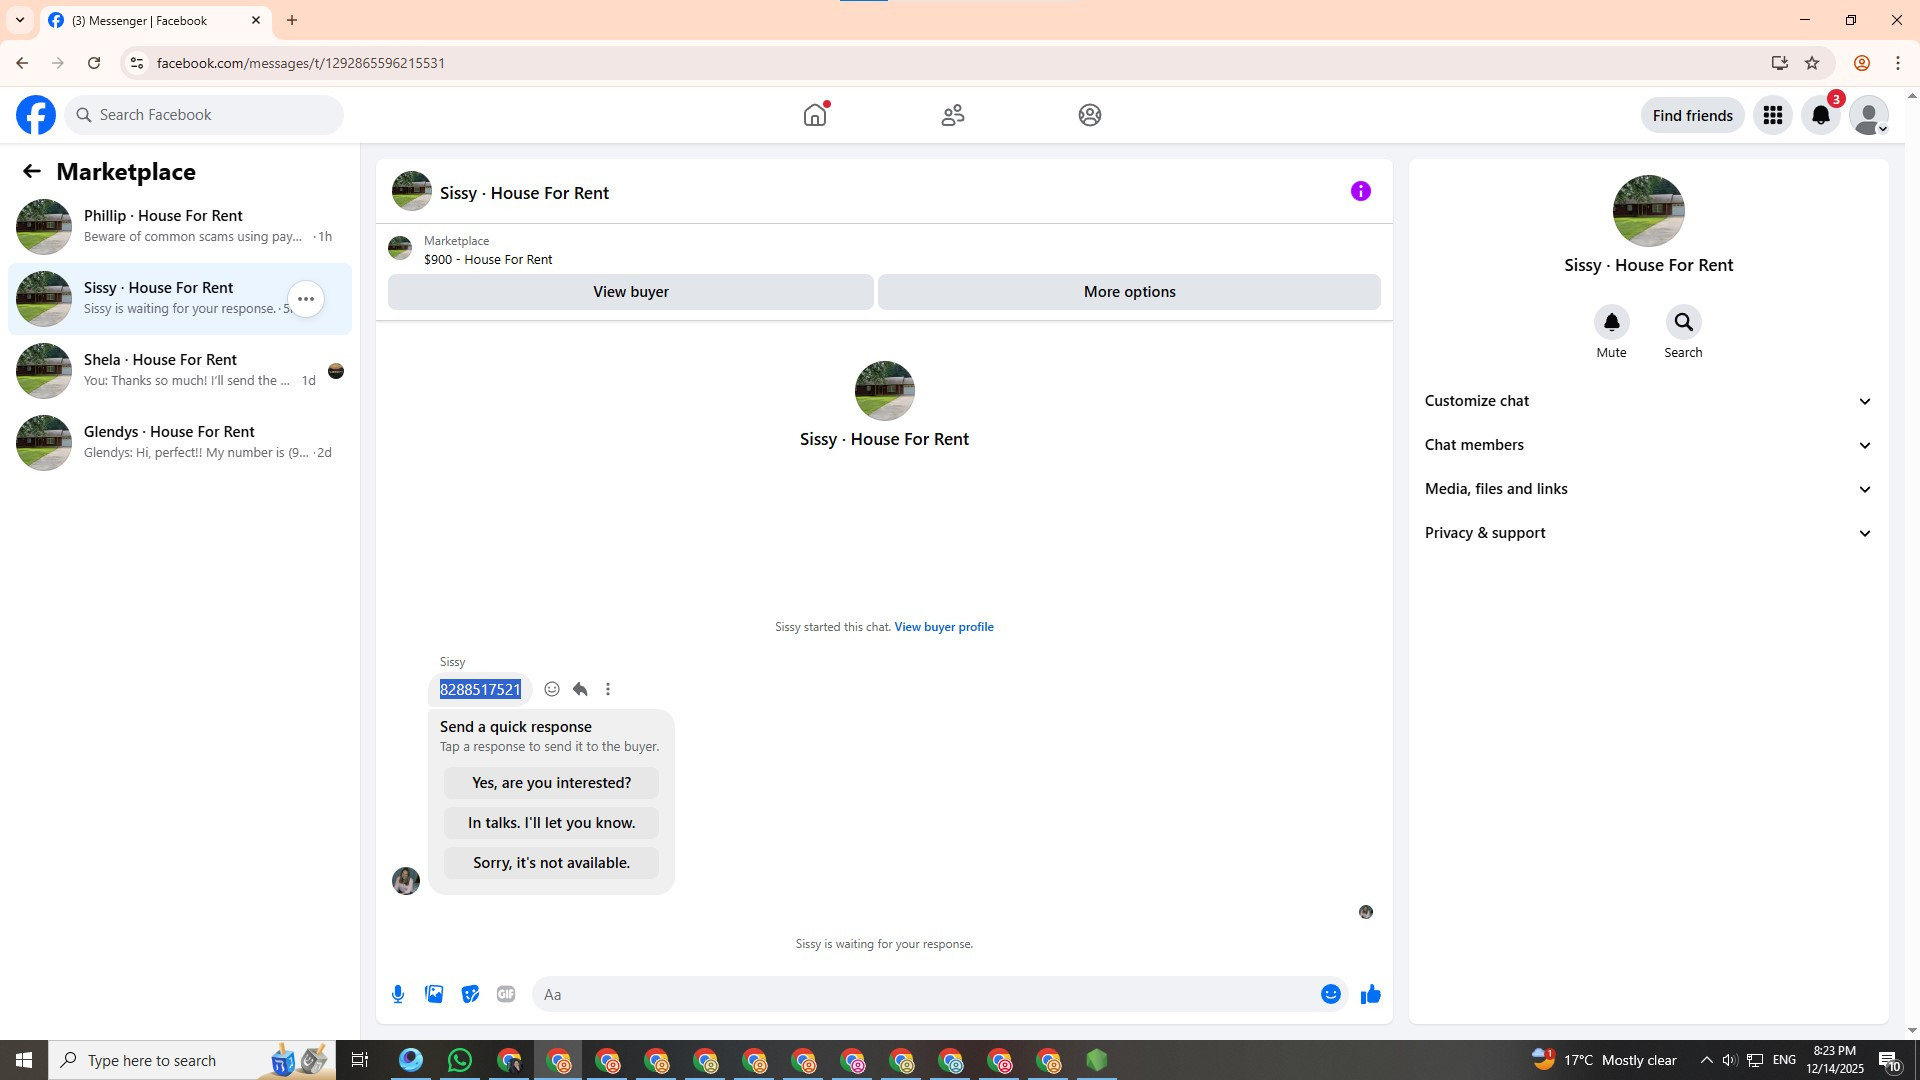The width and height of the screenshot is (1920, 1080).
Task: Open the View buyer profile link
Action: coord(943,627)
